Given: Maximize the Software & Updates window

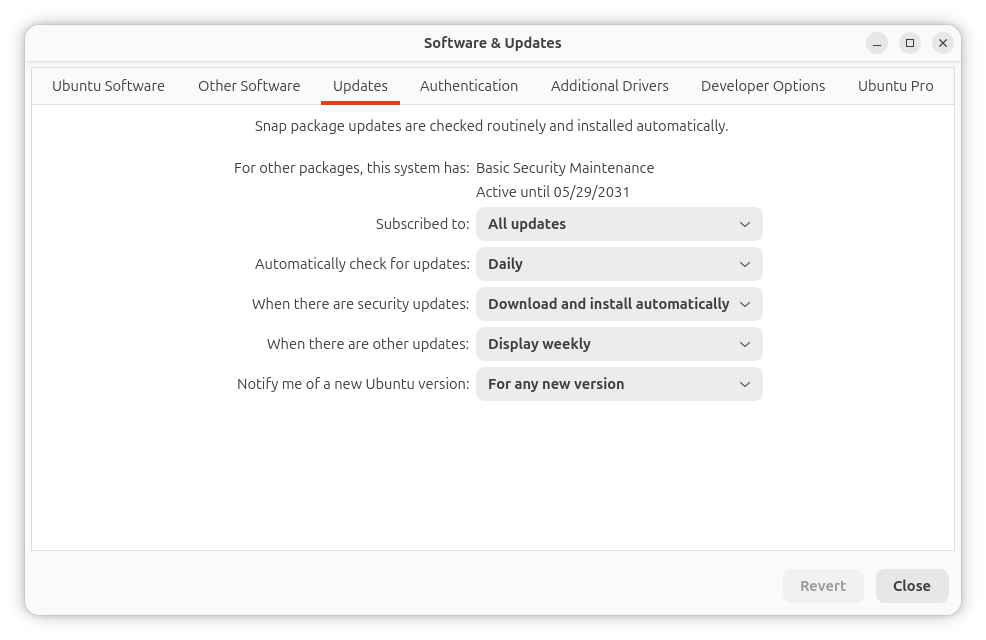Looking at the screenshot, I should [x=910, y=43].
